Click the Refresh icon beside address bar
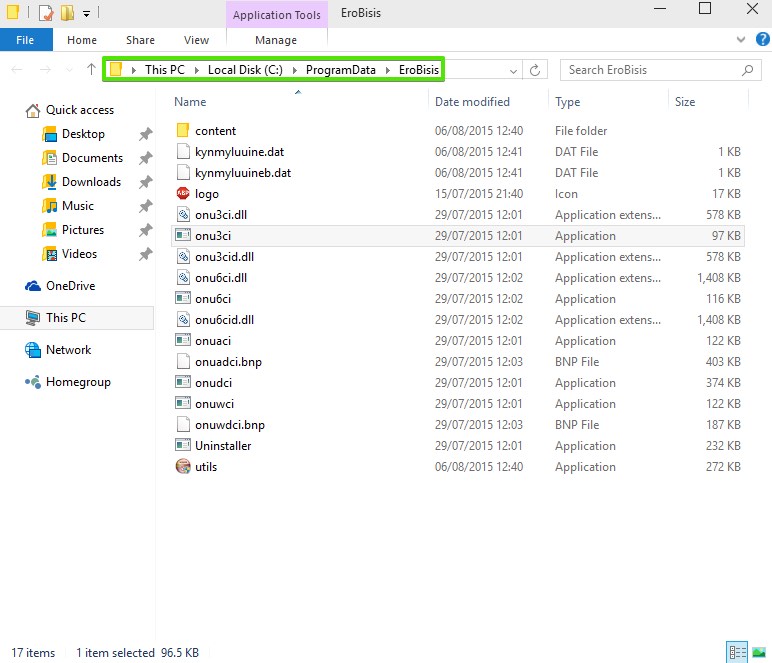This screenshot has width=772, height=663. coord(536,70)
